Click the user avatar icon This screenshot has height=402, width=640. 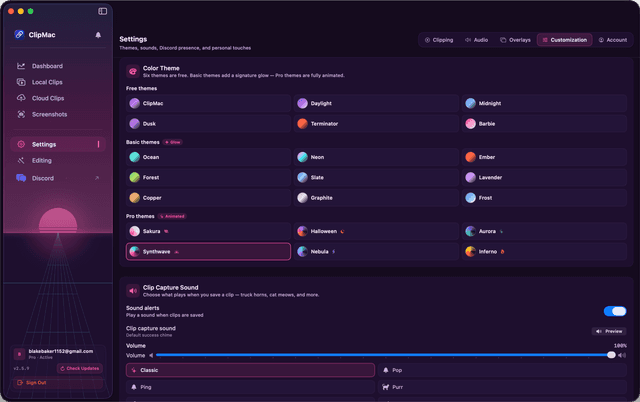[x=19, y=354]
